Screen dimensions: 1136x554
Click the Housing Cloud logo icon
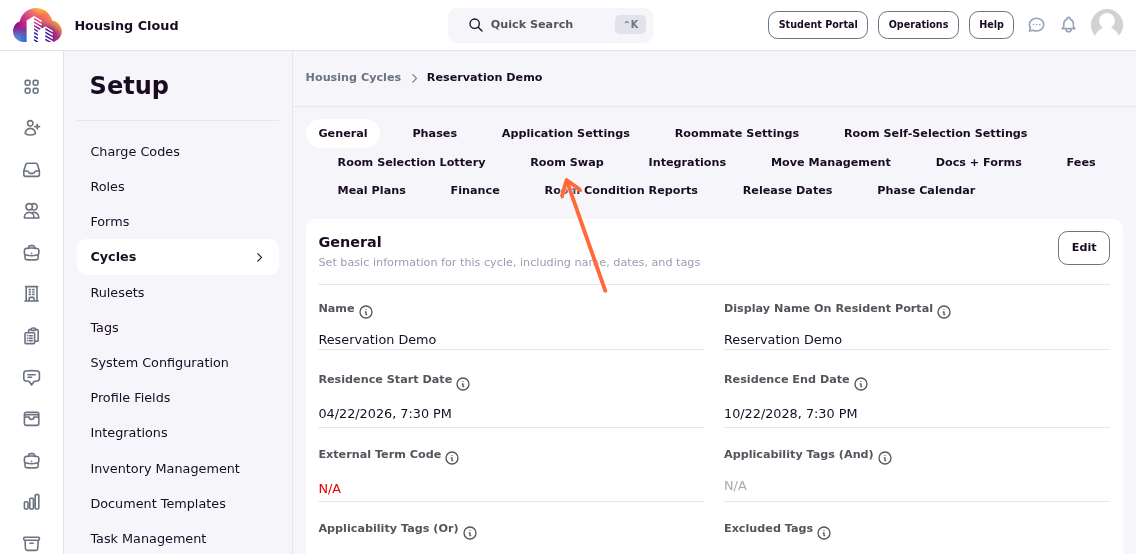tap(38, 25)
